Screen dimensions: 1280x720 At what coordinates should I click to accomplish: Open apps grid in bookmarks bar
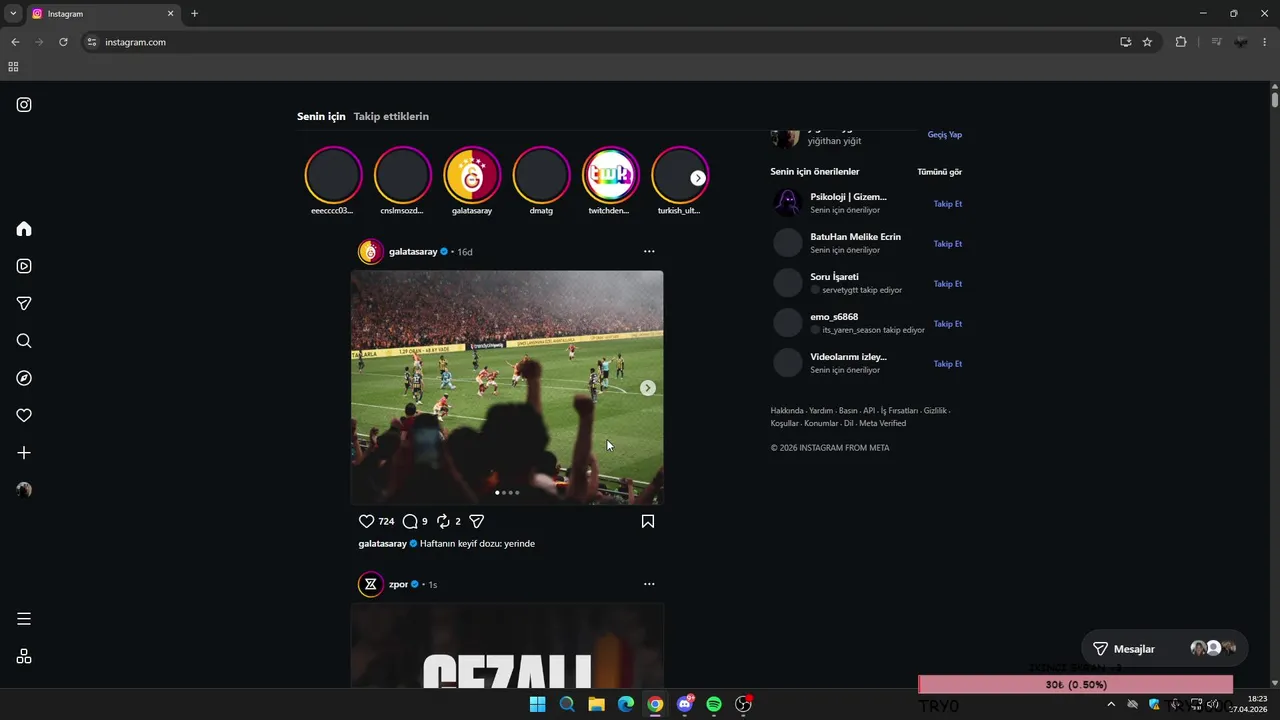pos(13,67)
